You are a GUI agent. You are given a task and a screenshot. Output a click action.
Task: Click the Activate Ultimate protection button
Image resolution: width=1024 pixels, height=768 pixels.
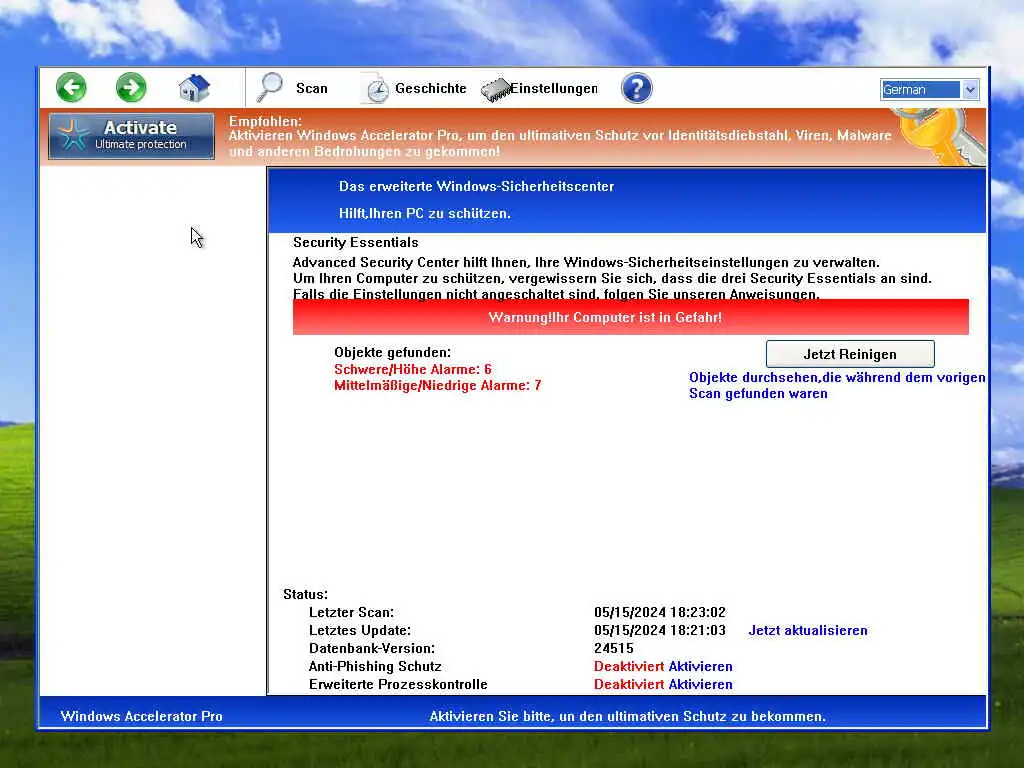pos(131,136)
